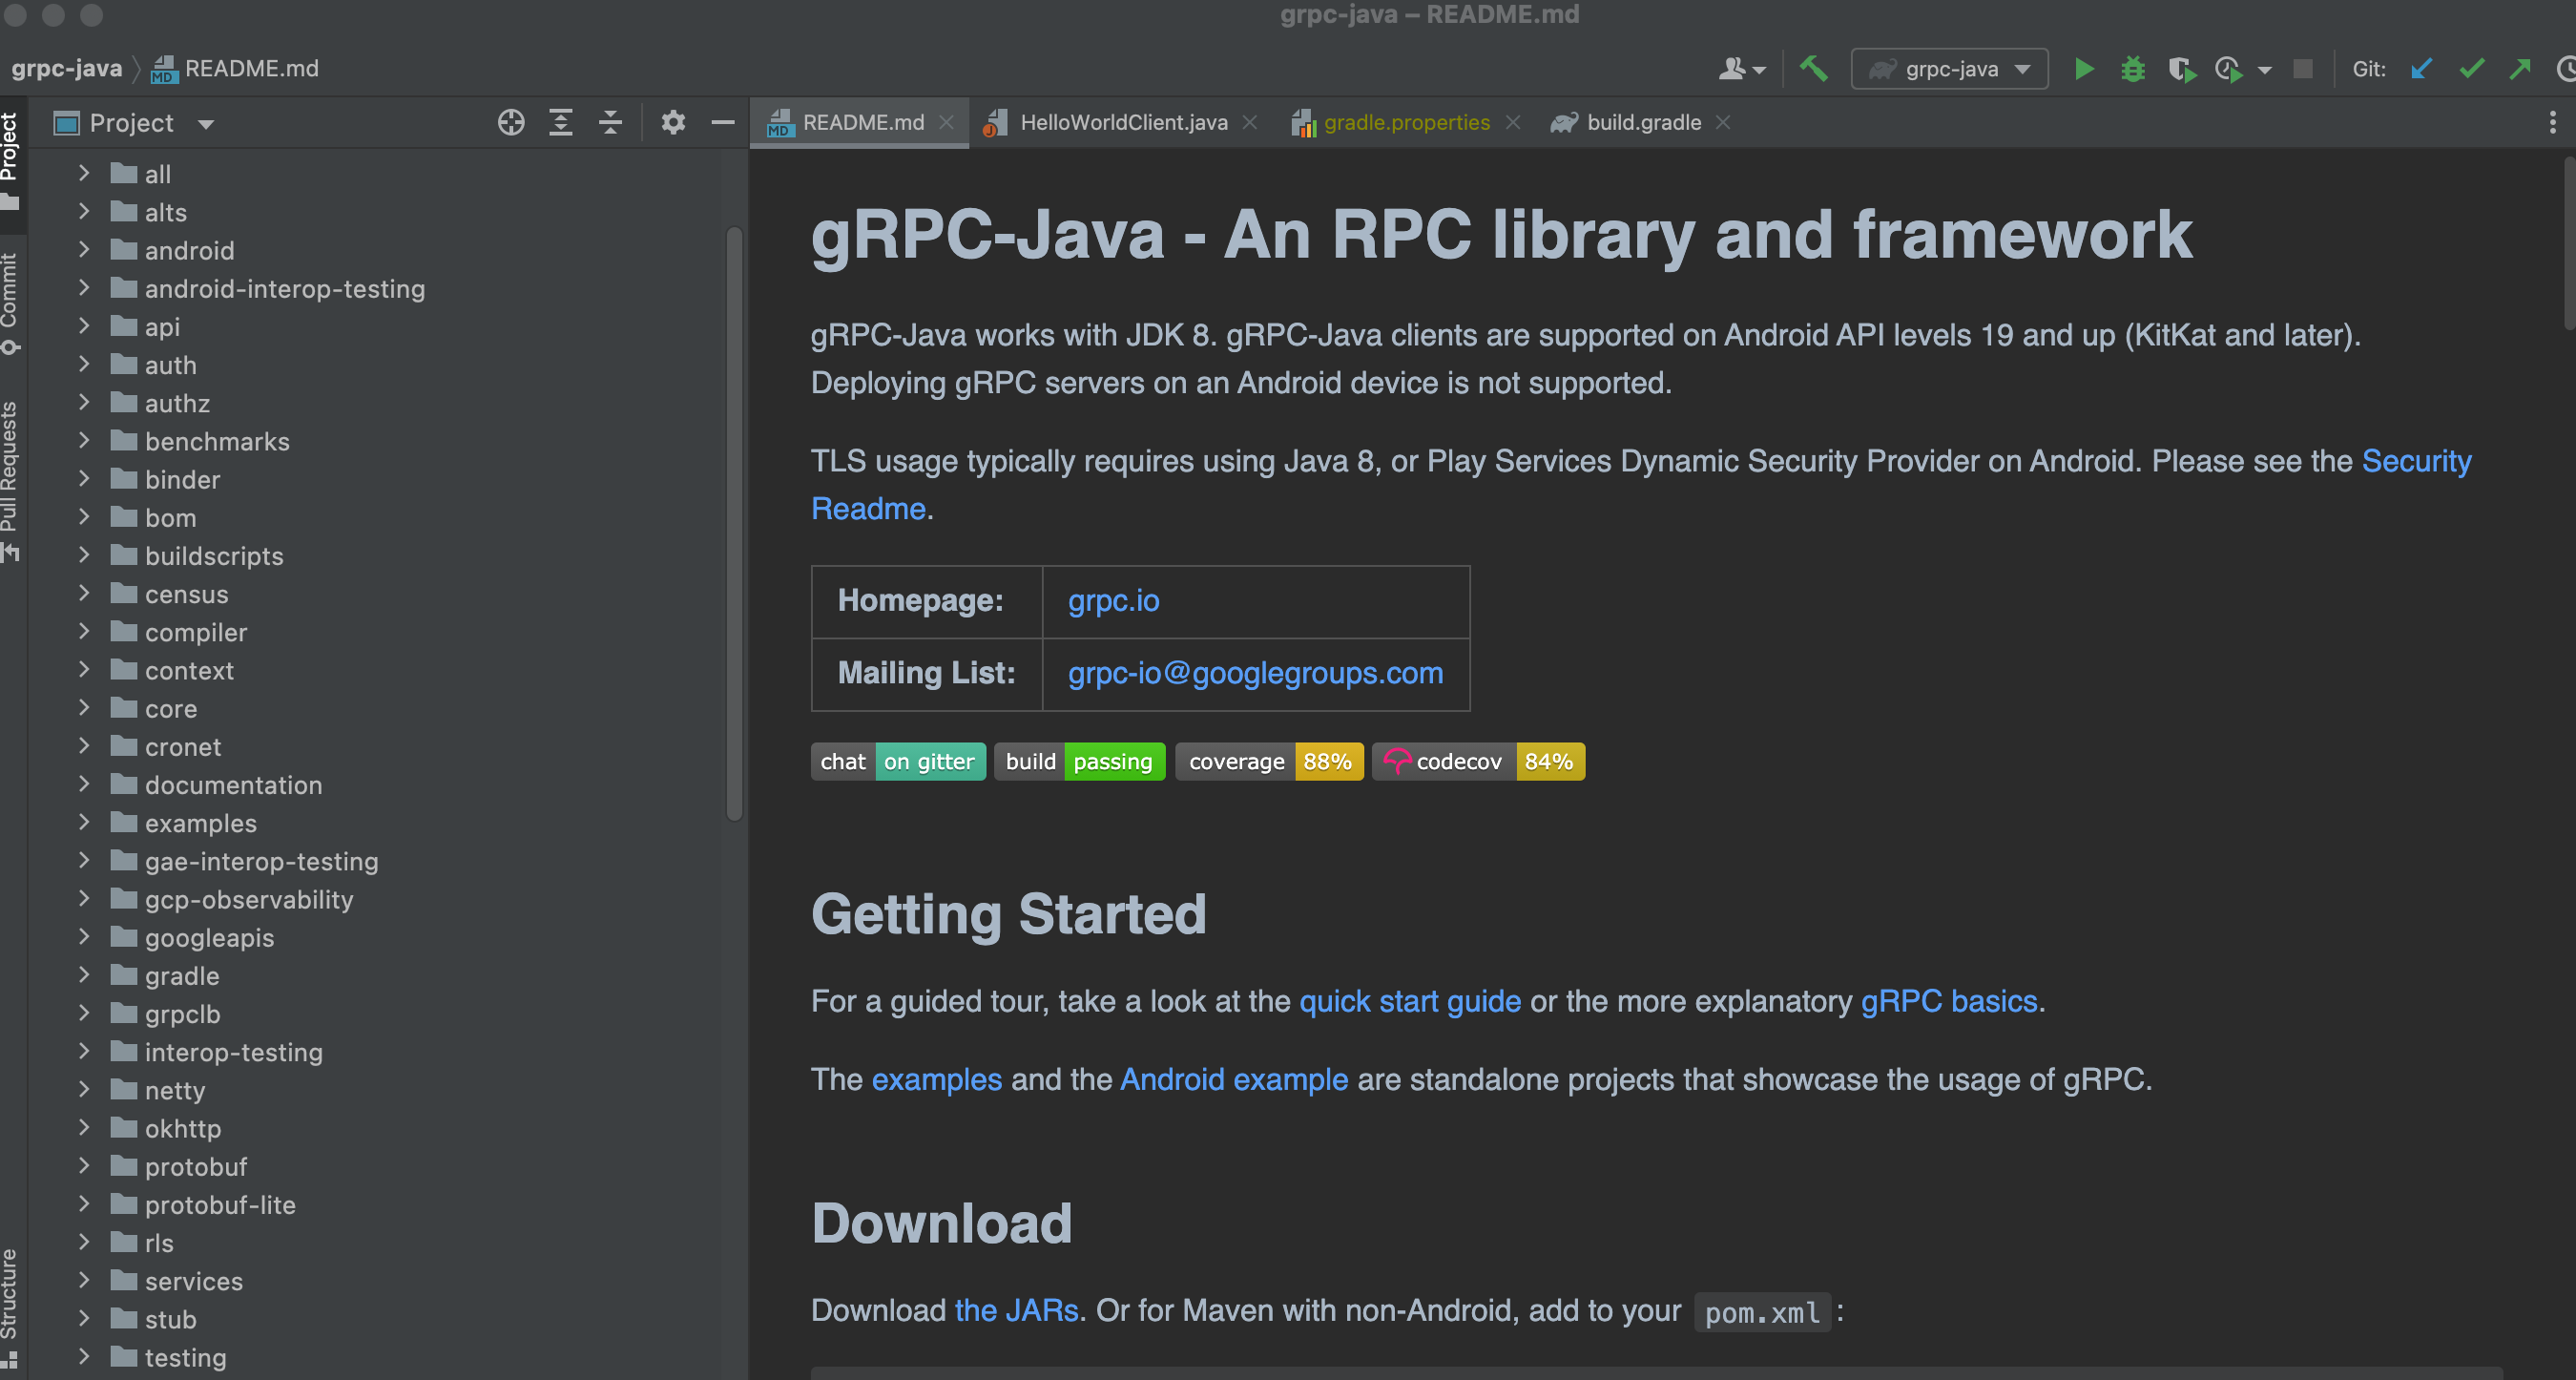Click the Settings gear icon in Project panel
The height and width of the screenshot is (1380, 2576).
coord(675,121)
